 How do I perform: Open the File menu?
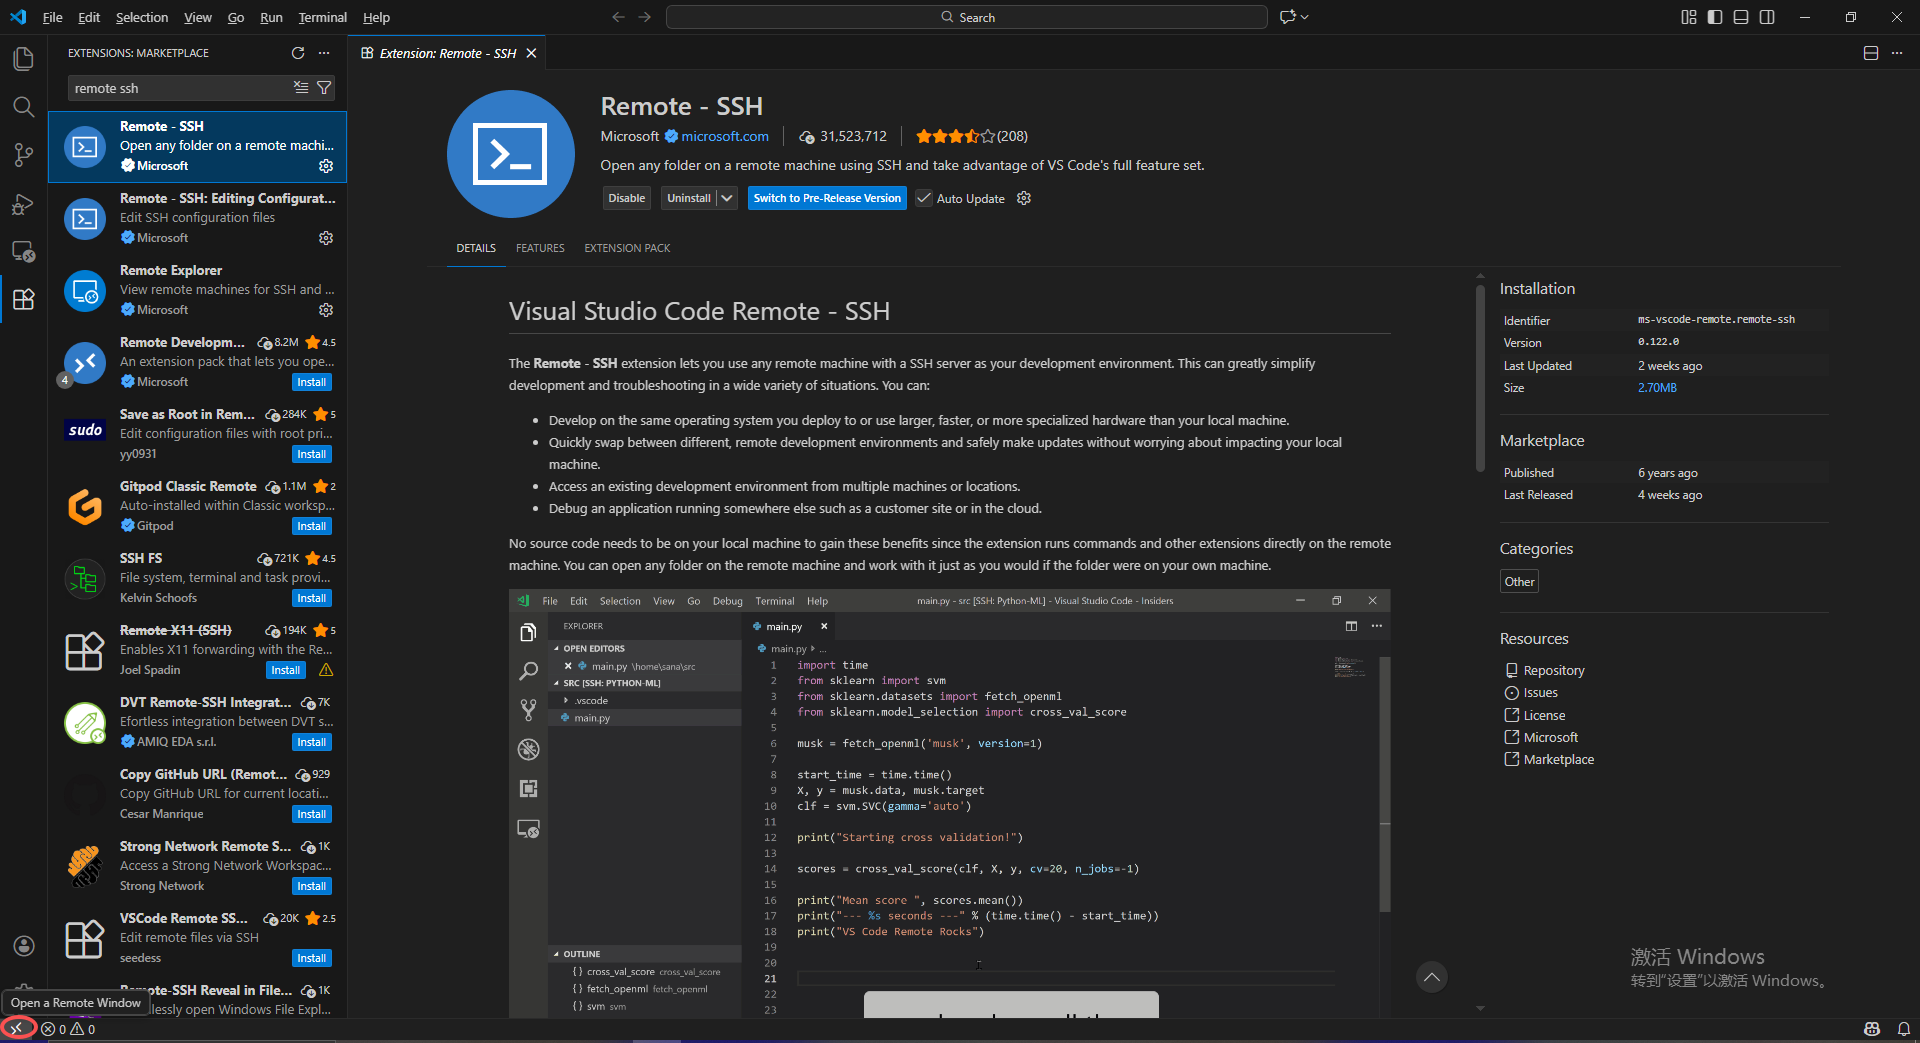pos(53,17)
